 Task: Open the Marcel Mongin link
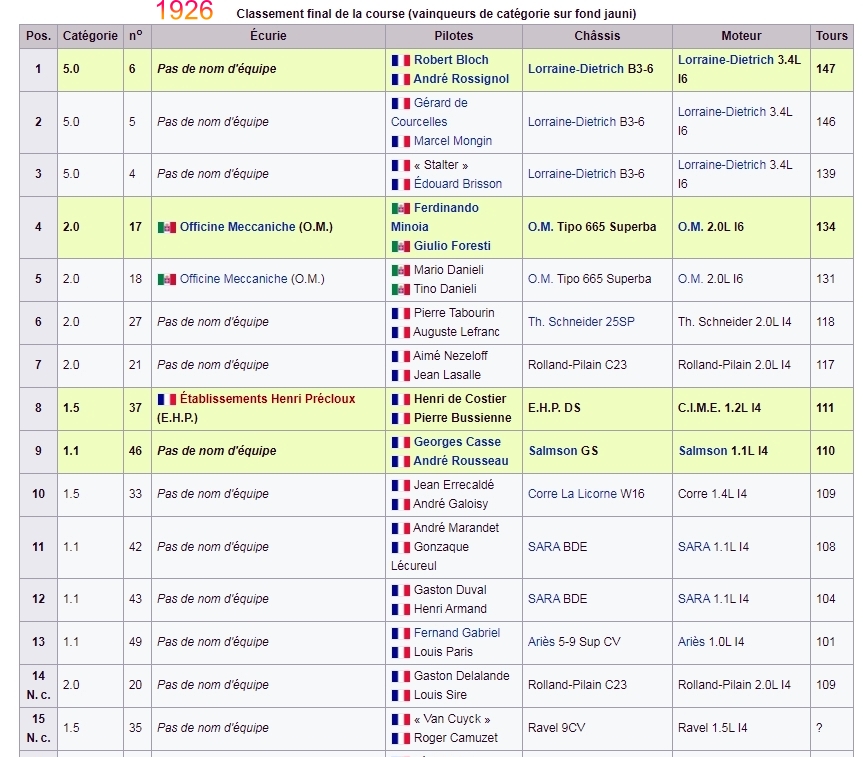[452, 141]
